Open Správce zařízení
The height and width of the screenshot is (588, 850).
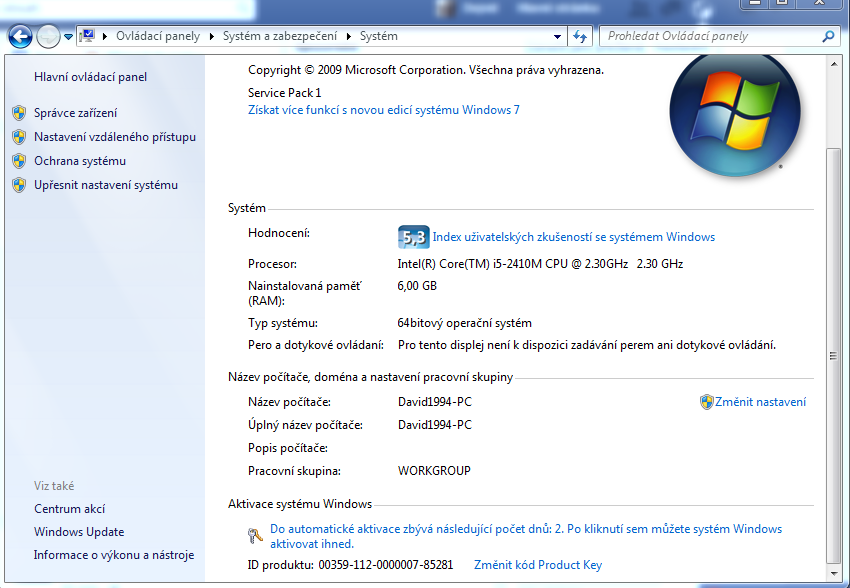point(75,113)
